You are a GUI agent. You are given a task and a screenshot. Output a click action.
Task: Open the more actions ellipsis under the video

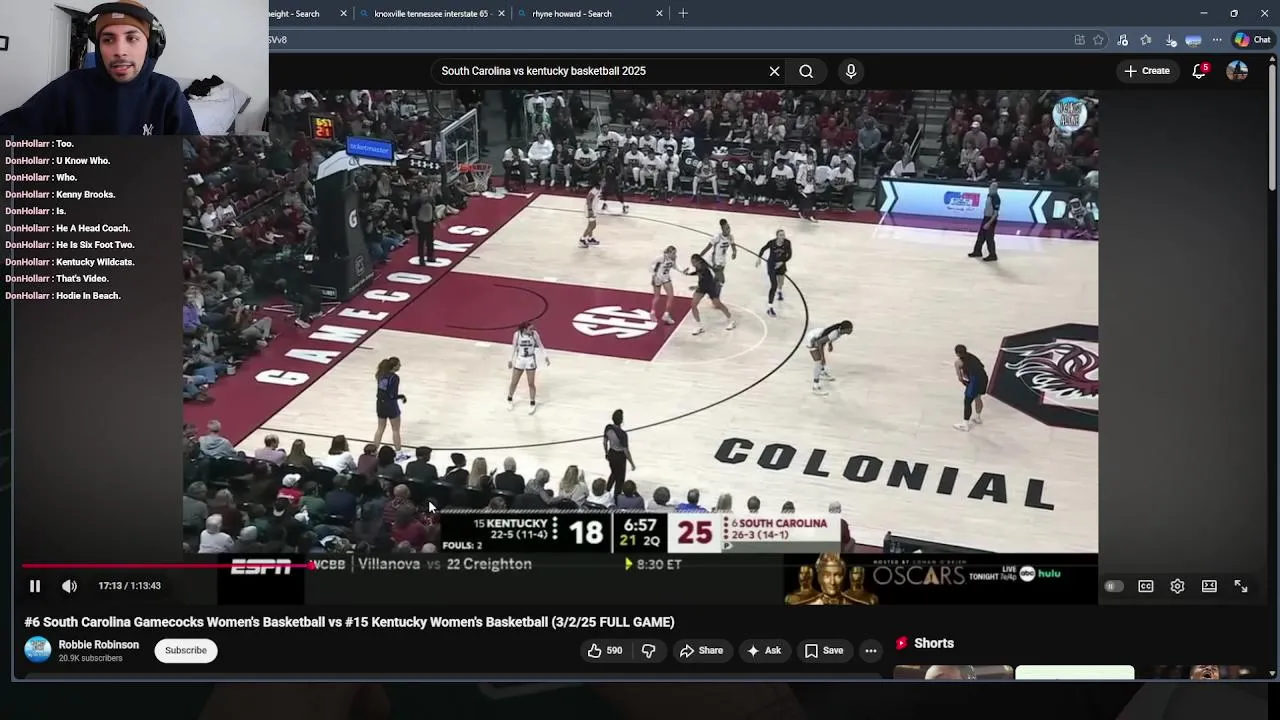tap(871, 650)
